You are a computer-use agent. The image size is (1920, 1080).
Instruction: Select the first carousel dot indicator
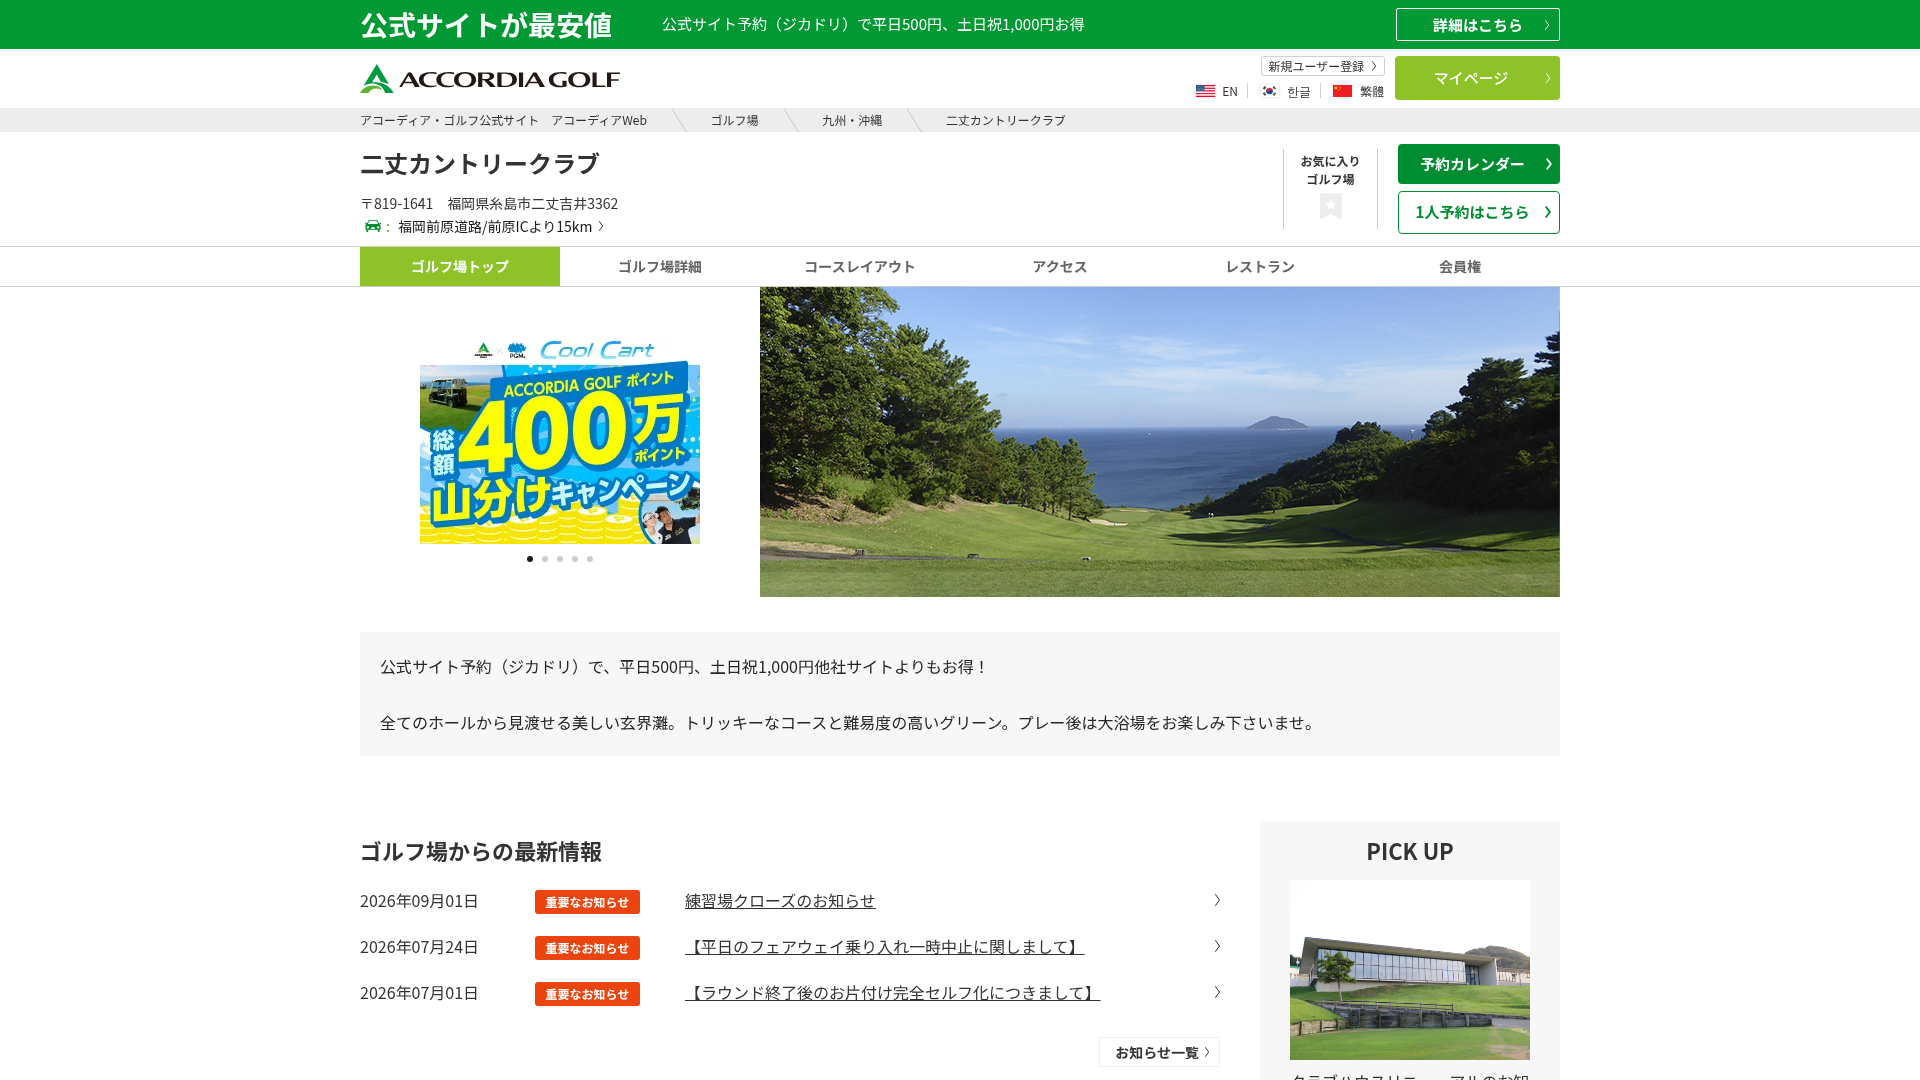point(530,559)
